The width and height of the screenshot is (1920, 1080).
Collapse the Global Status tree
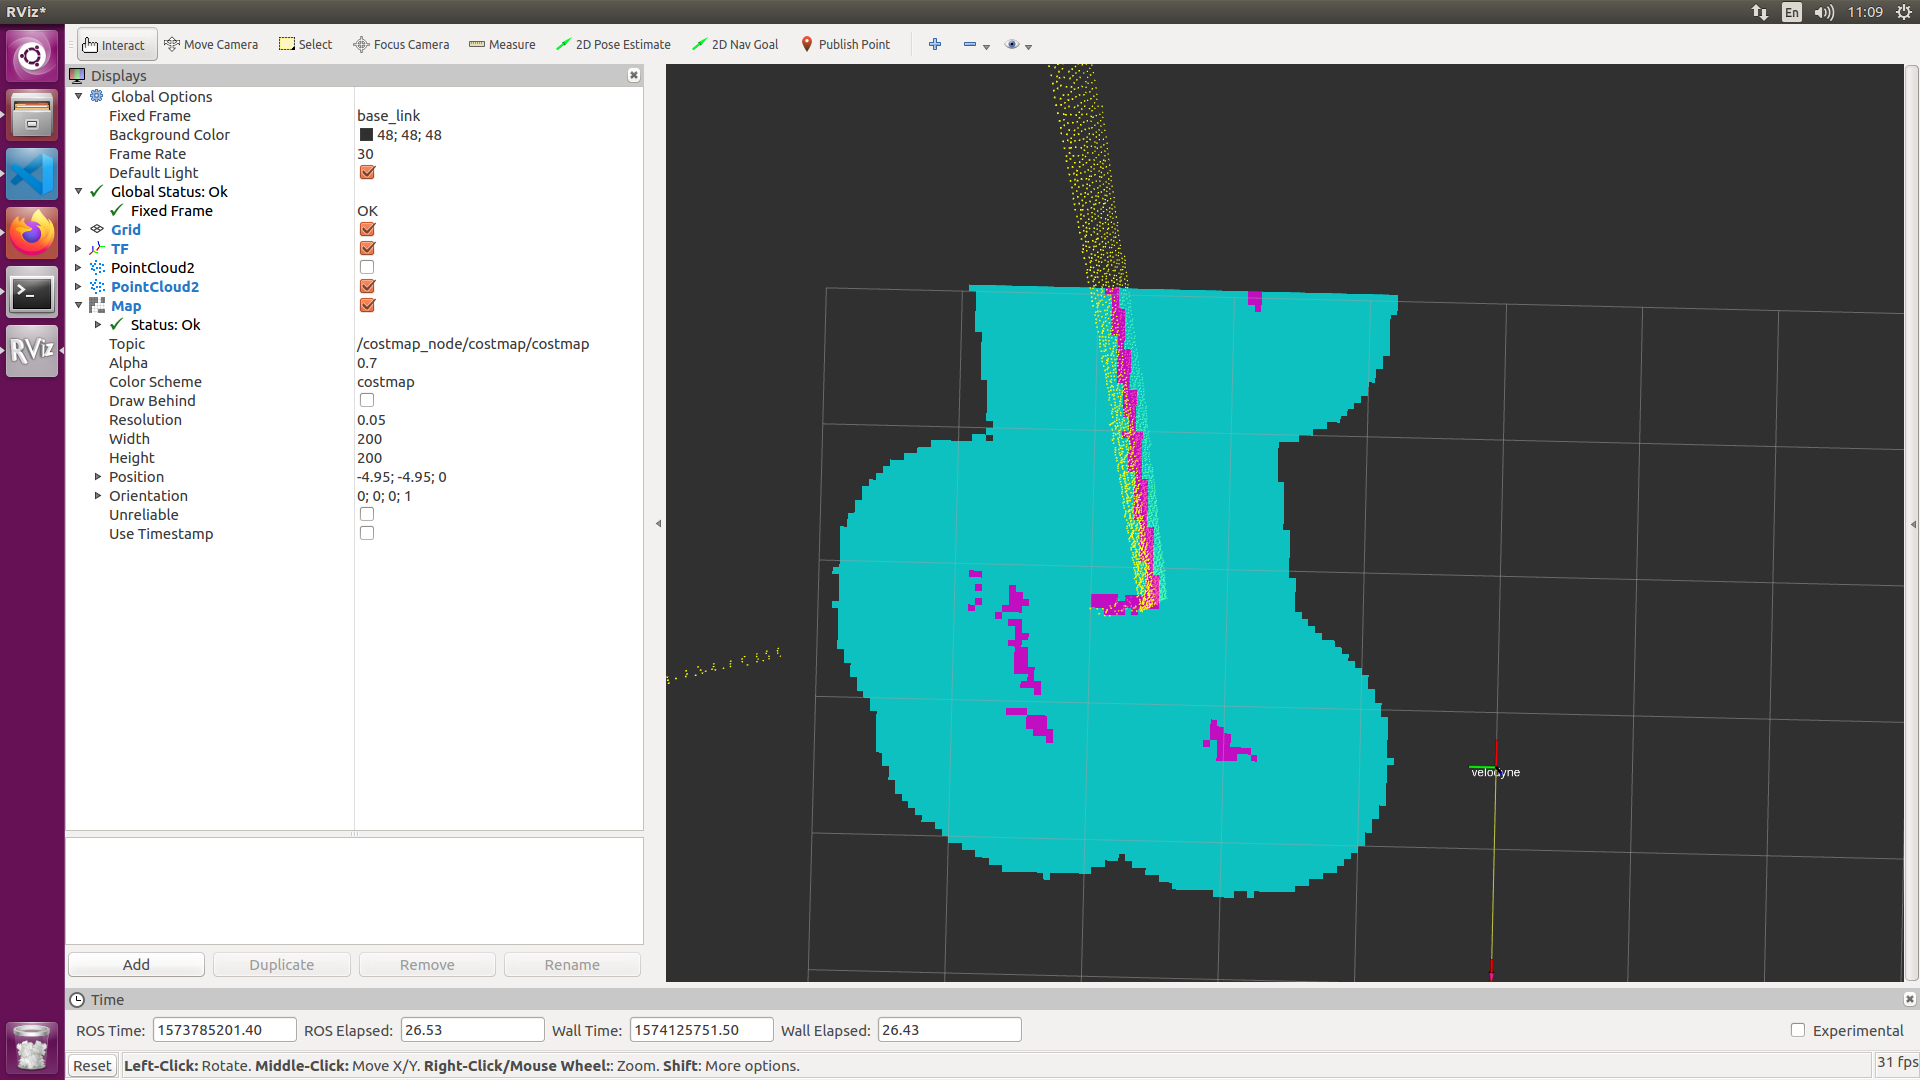[79, 191]
